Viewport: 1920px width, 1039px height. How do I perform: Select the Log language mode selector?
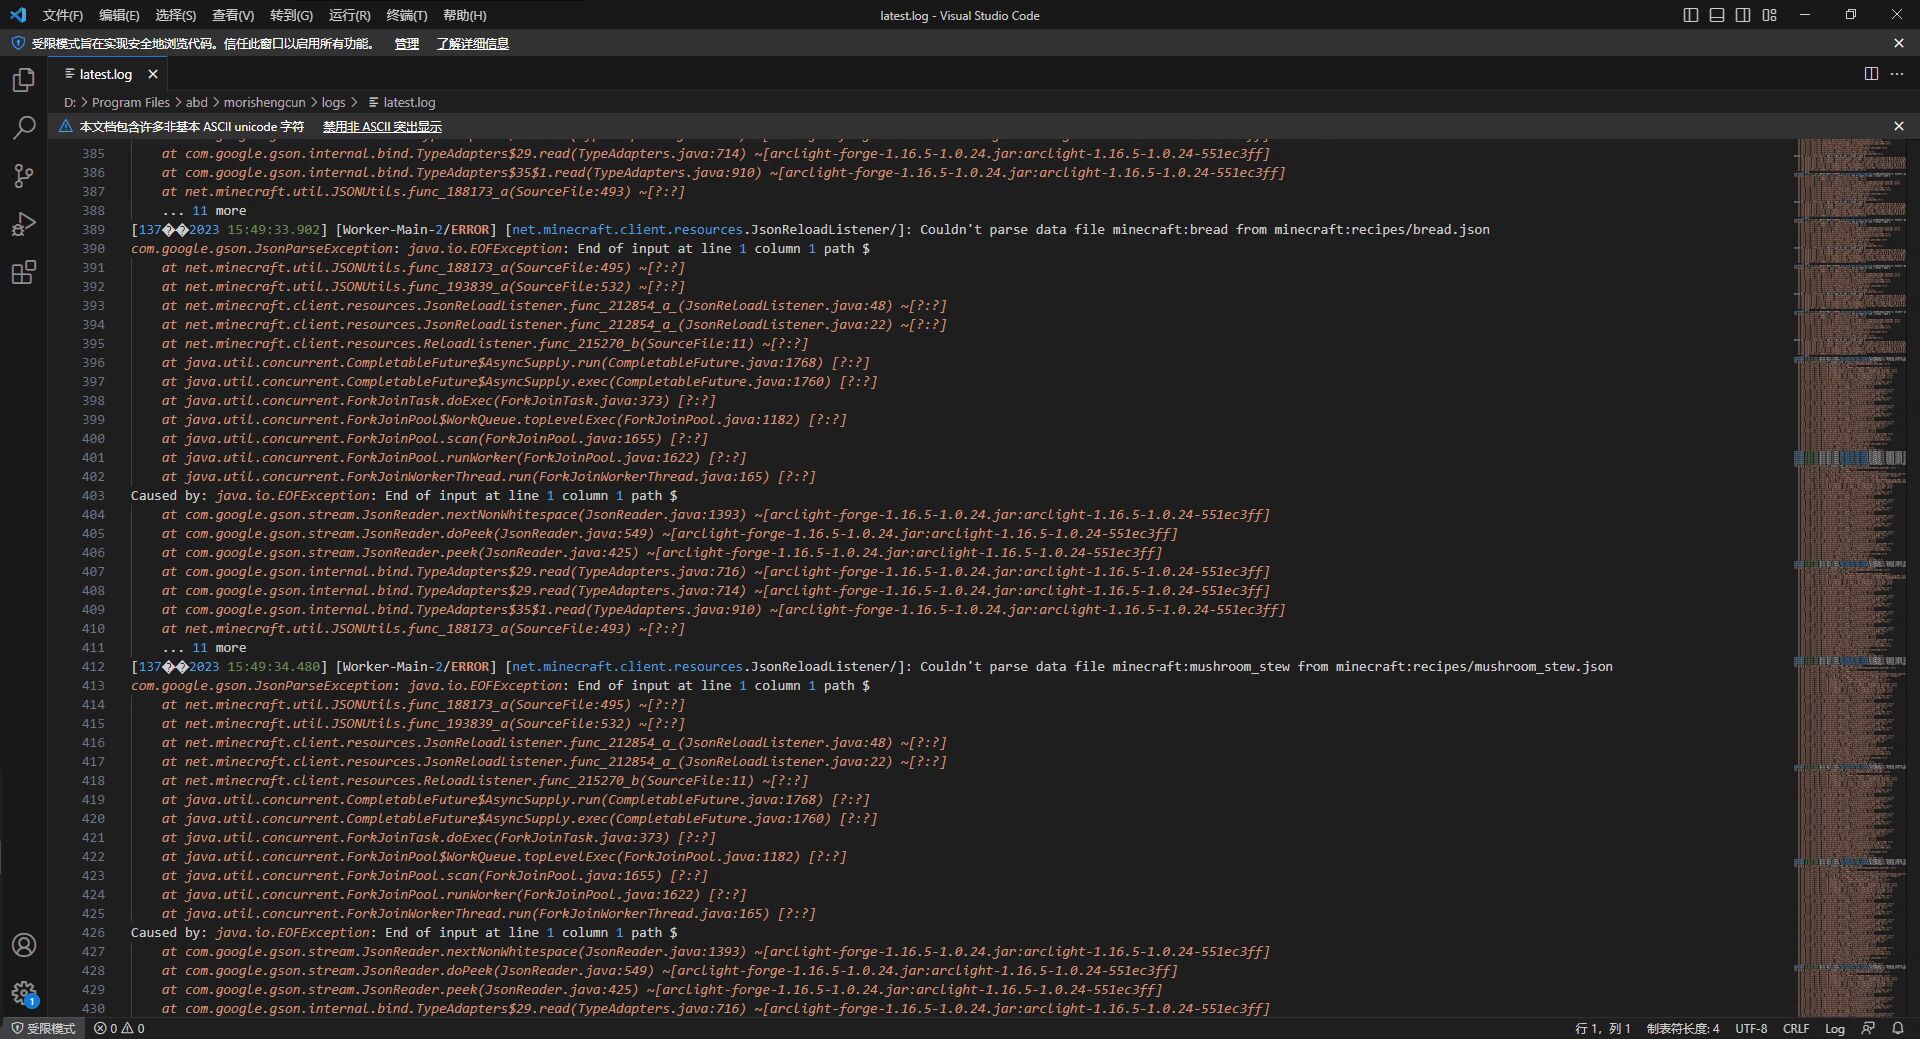pos(1834,1028)
